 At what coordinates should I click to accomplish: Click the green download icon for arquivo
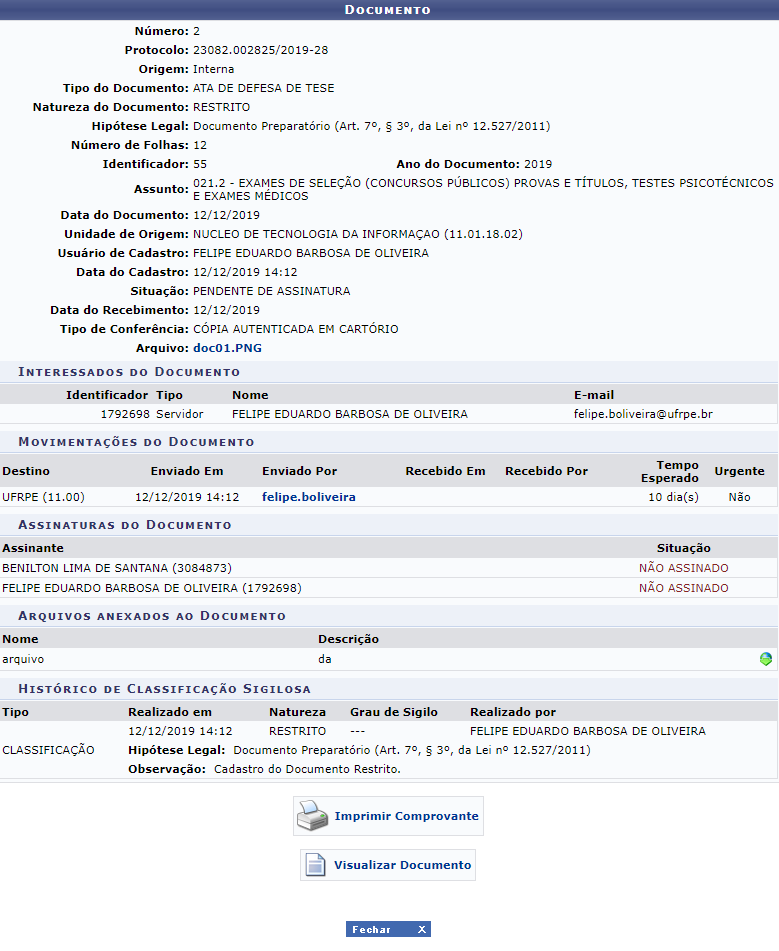766,659
